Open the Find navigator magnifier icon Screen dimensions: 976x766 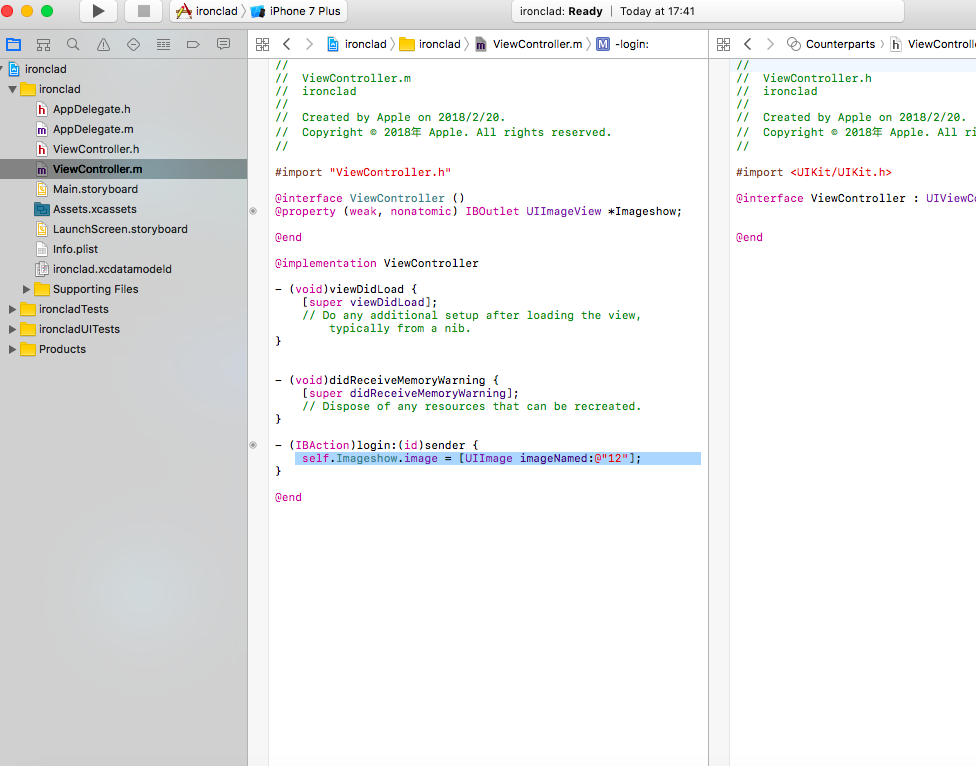pyautogui.click(x=73, y=44)
